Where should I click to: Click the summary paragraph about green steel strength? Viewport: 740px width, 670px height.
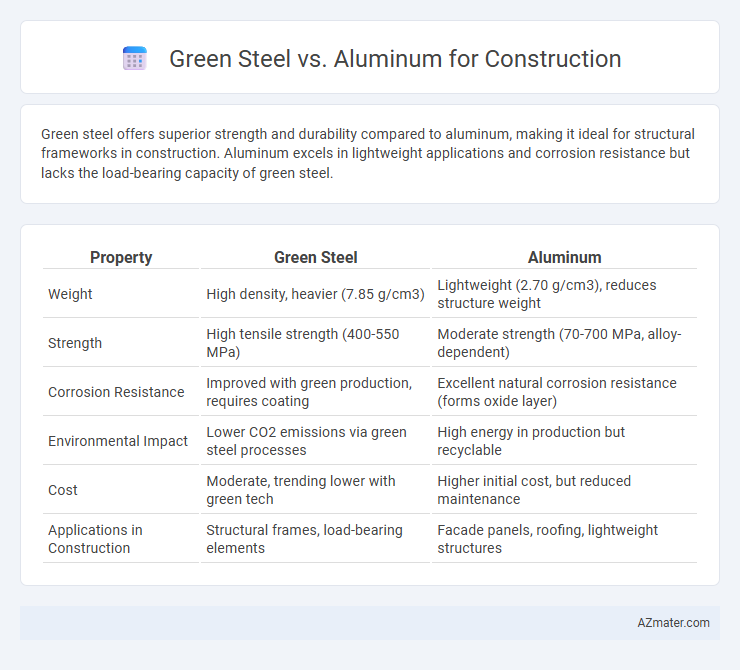pos(370,153)
